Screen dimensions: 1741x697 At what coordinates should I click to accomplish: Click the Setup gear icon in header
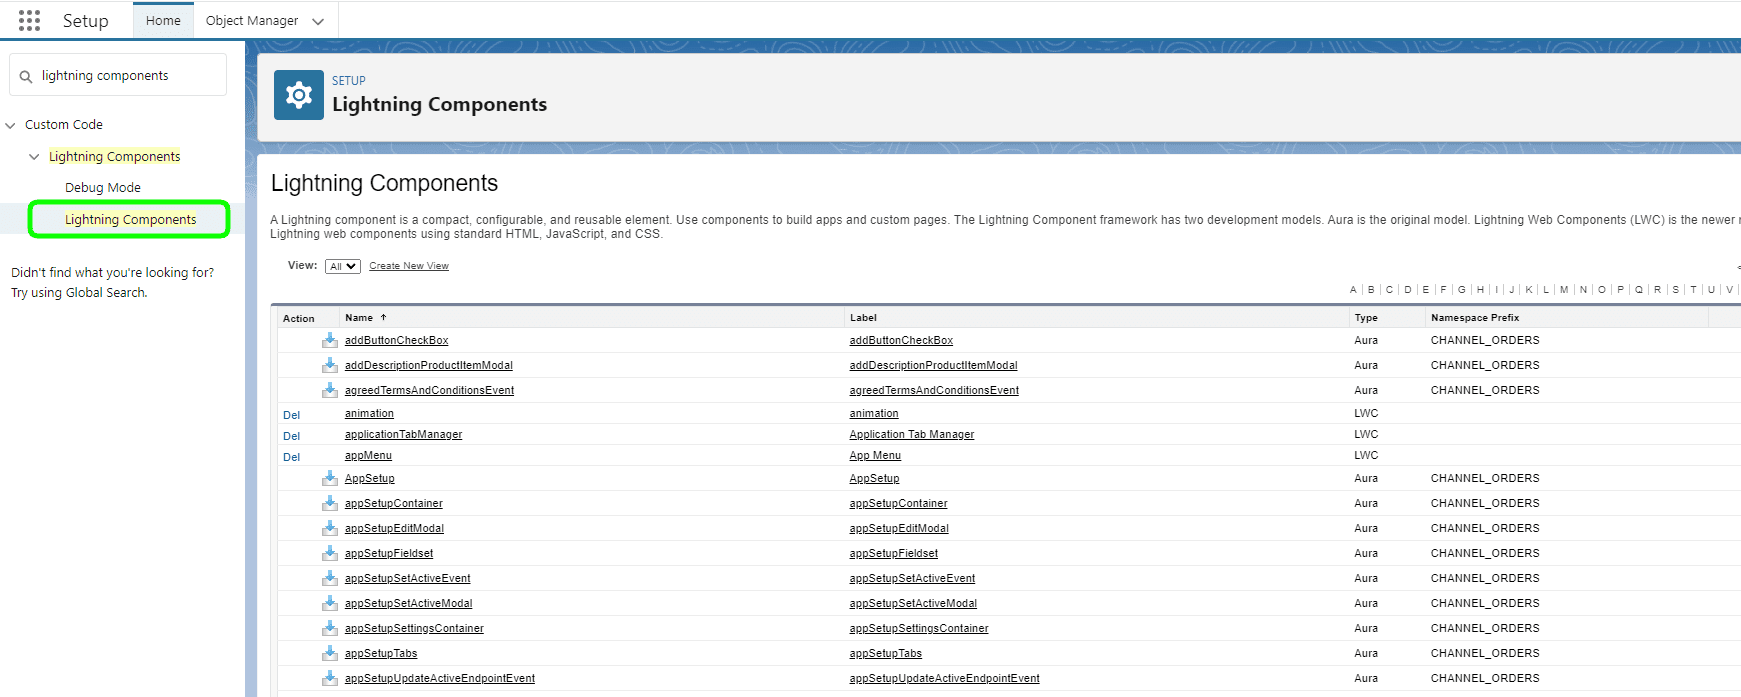pos(298,95)
